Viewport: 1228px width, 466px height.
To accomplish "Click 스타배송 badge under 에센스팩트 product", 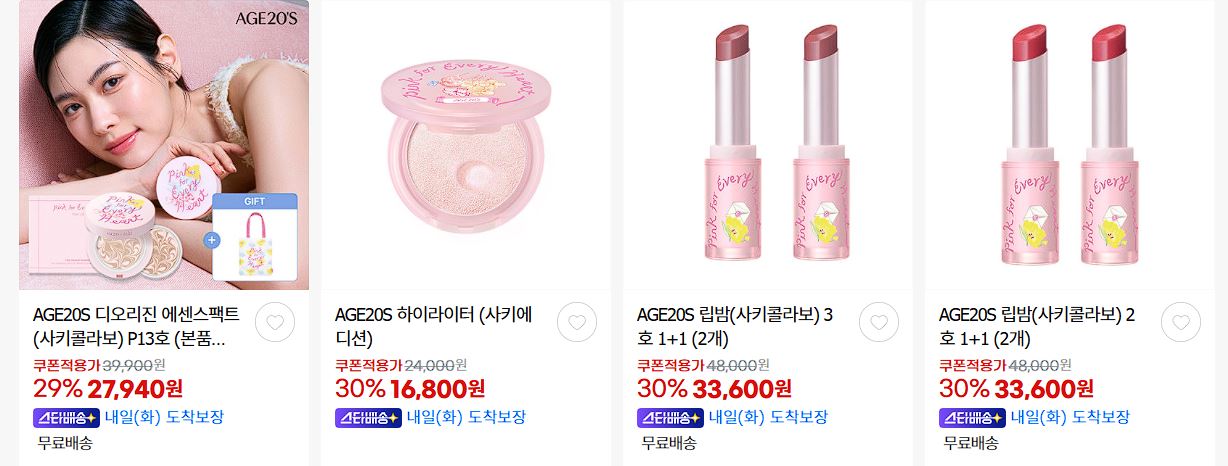I will (x=66, y=418).
